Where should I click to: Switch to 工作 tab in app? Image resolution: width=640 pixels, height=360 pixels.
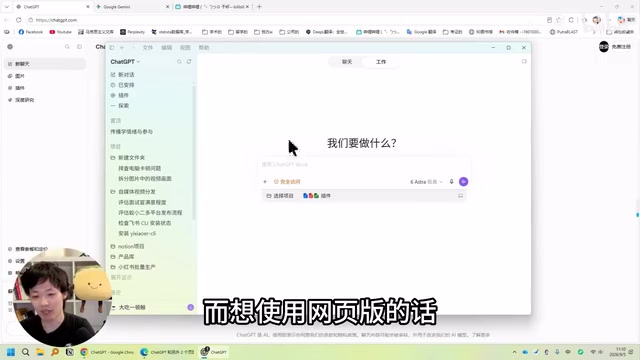click(x=381, y=62)
